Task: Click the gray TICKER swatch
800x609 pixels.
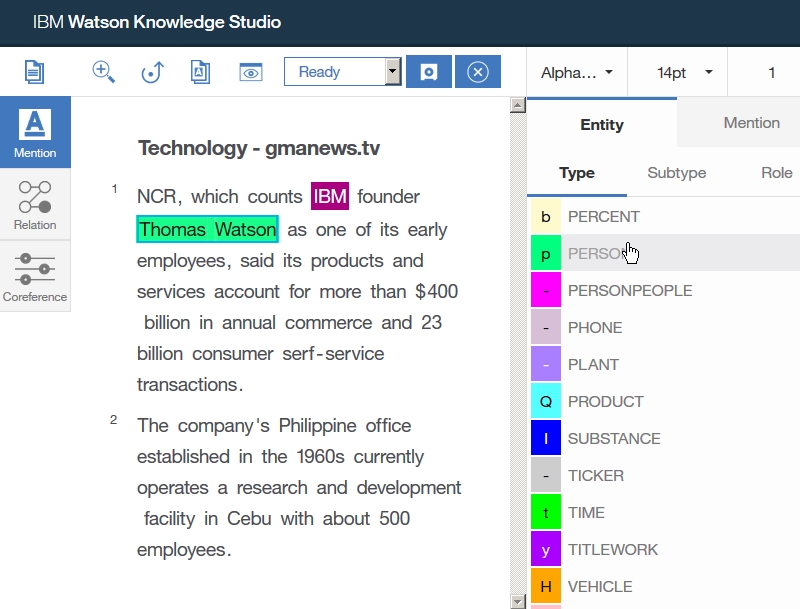Action: [546, 475]
